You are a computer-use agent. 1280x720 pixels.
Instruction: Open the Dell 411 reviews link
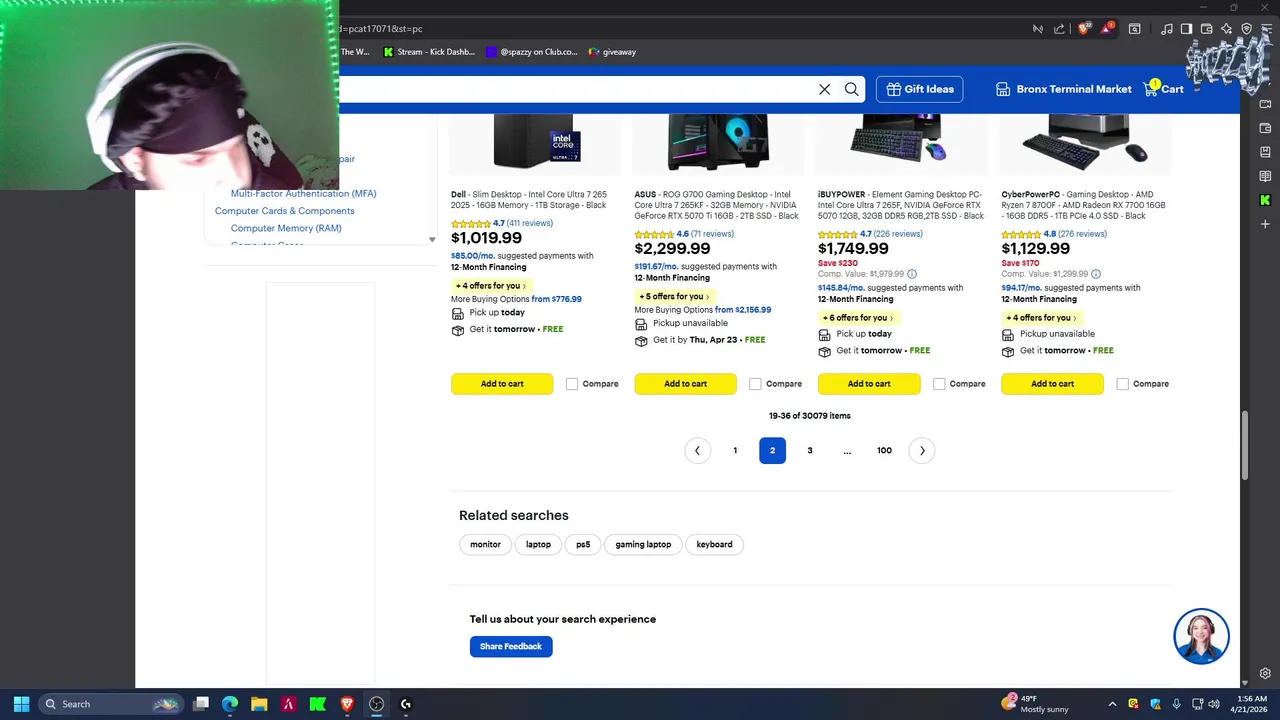(530, 223)
